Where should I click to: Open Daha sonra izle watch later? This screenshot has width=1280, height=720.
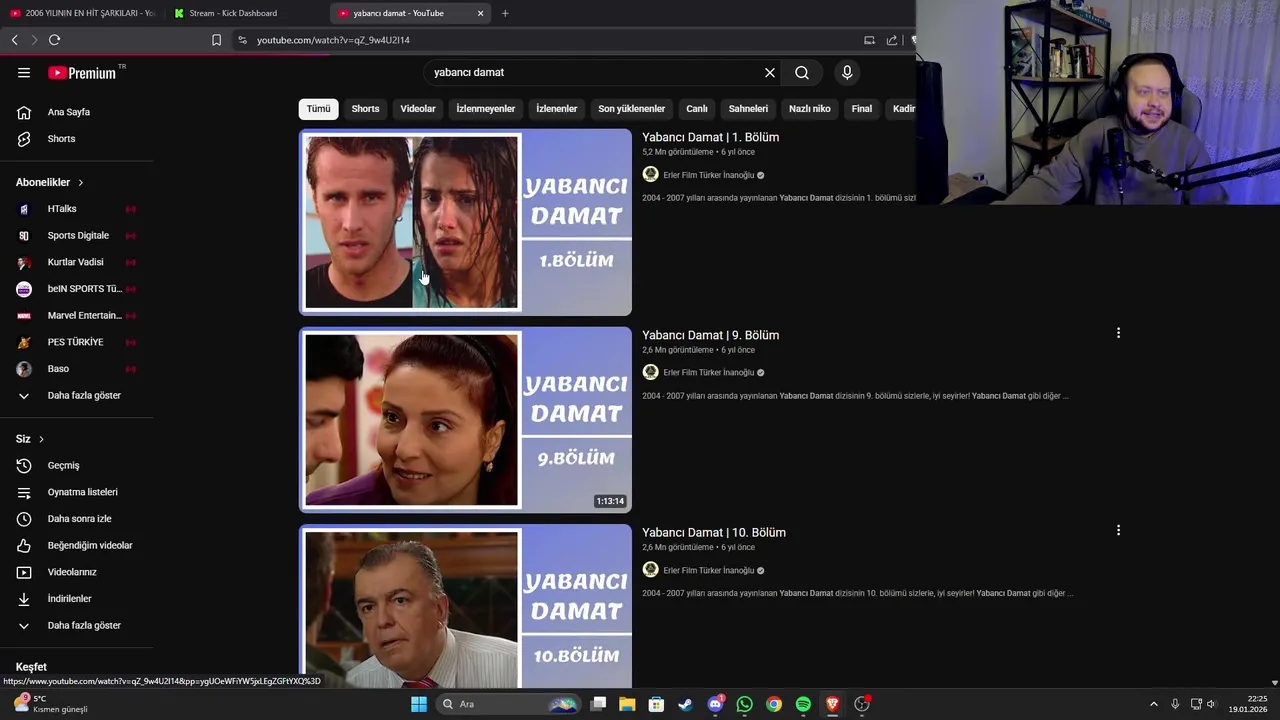tap(77, 519)
